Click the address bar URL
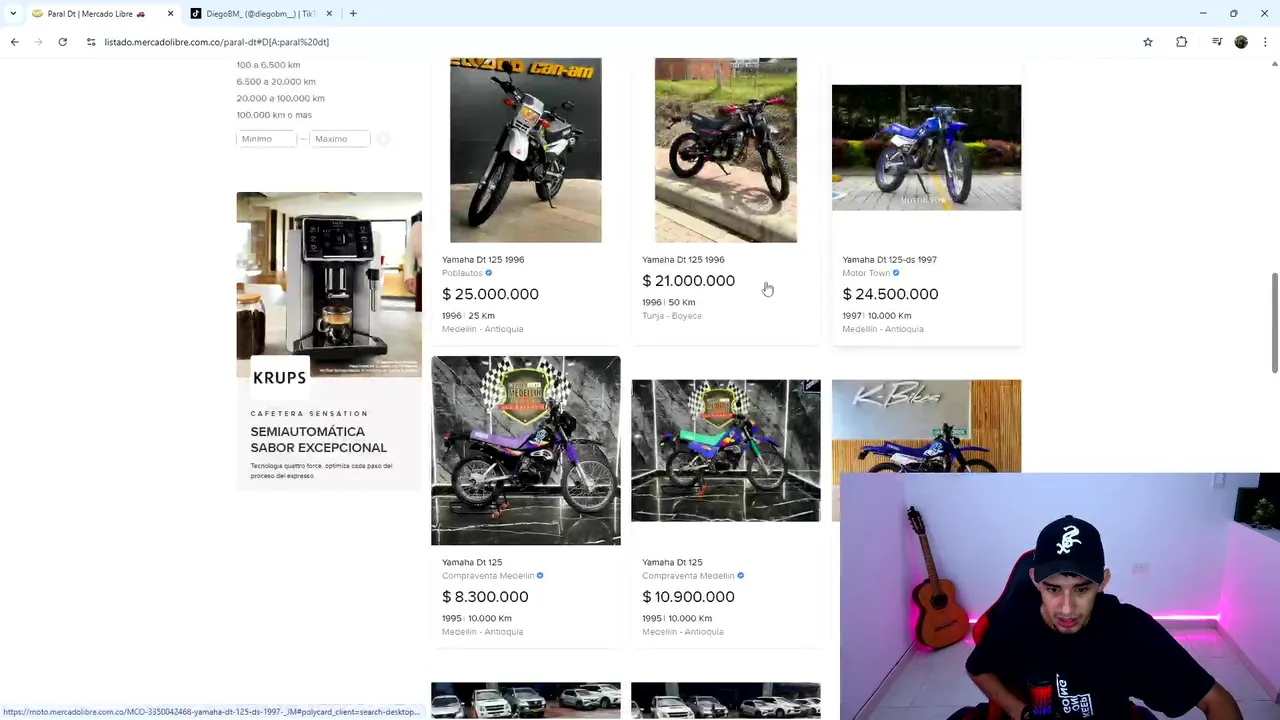Screen dimensions: 1280x720 pos(216,42)
